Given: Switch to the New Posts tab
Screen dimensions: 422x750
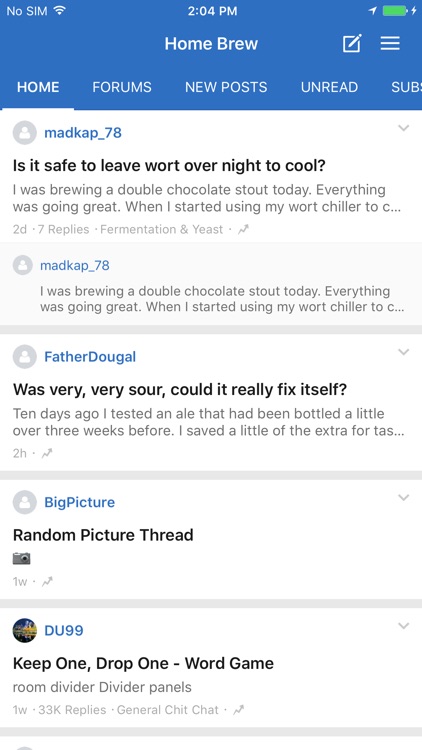Looking at the screenshot, I should (x=226, y=87).
